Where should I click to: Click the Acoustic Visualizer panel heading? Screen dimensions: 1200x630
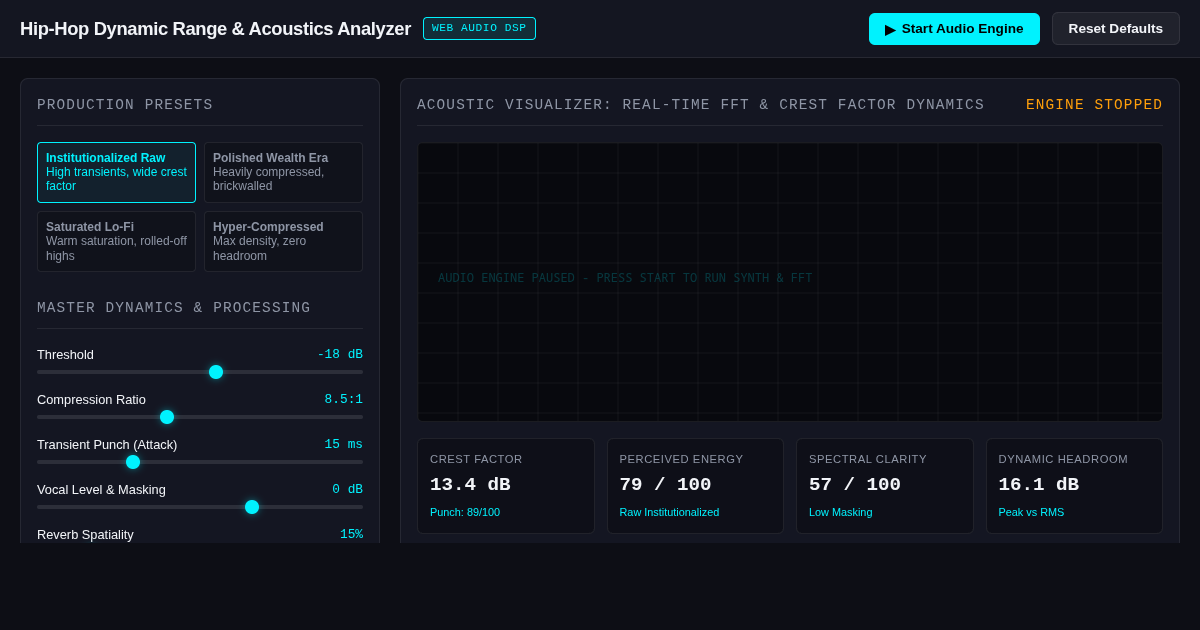pos(701,105)
